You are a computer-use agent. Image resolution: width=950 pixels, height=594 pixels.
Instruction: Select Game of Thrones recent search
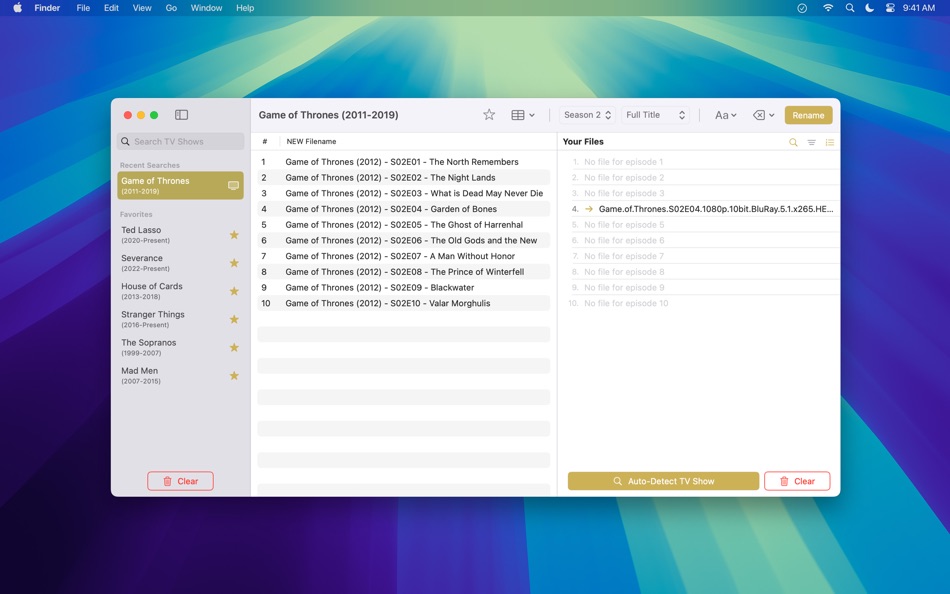(181, 185)
